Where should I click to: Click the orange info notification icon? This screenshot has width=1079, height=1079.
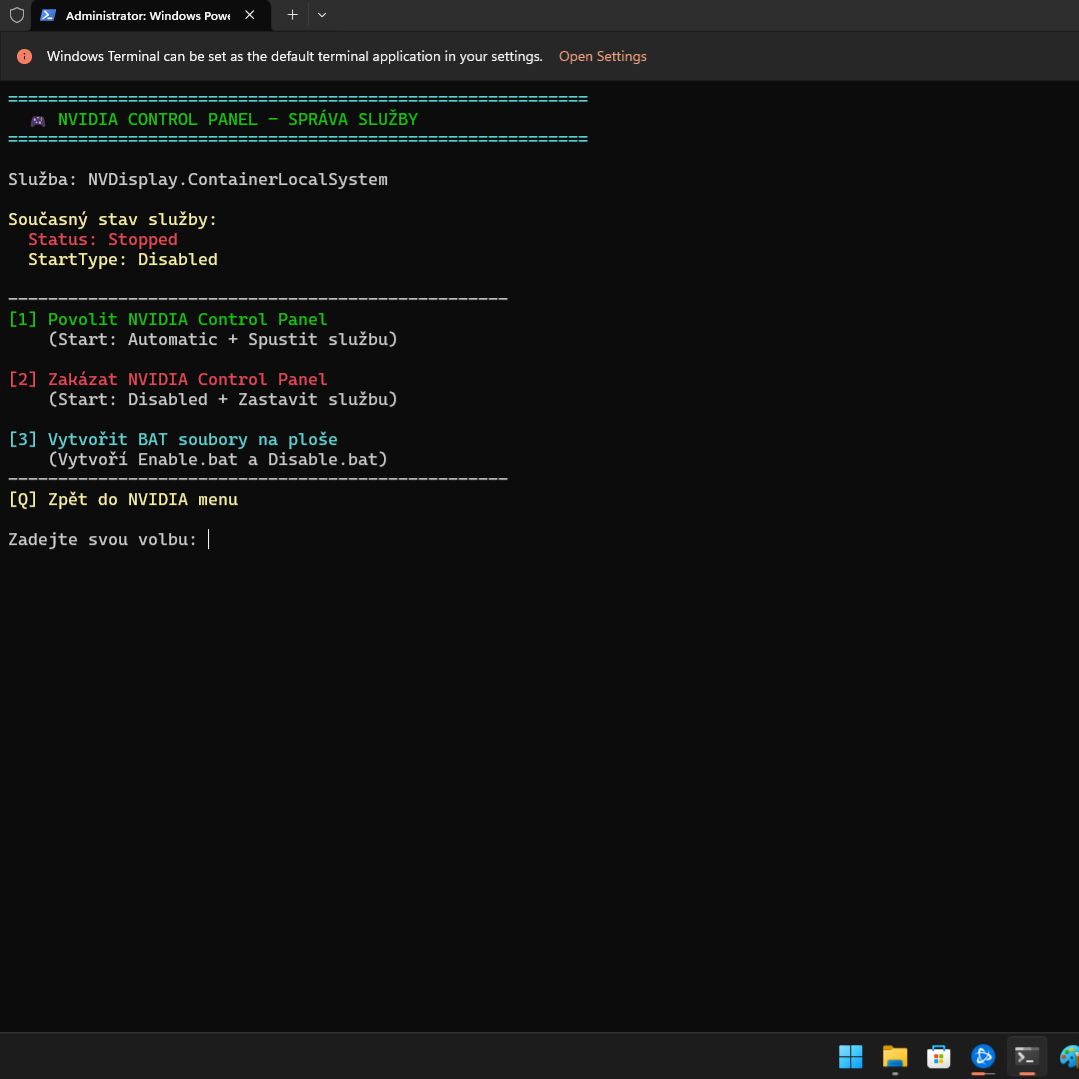25,57
